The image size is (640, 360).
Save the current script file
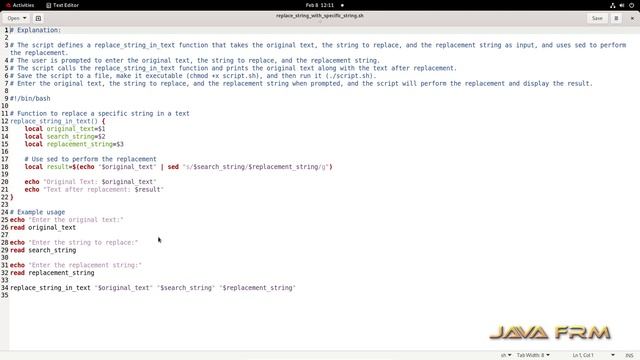tap(597, 18)
